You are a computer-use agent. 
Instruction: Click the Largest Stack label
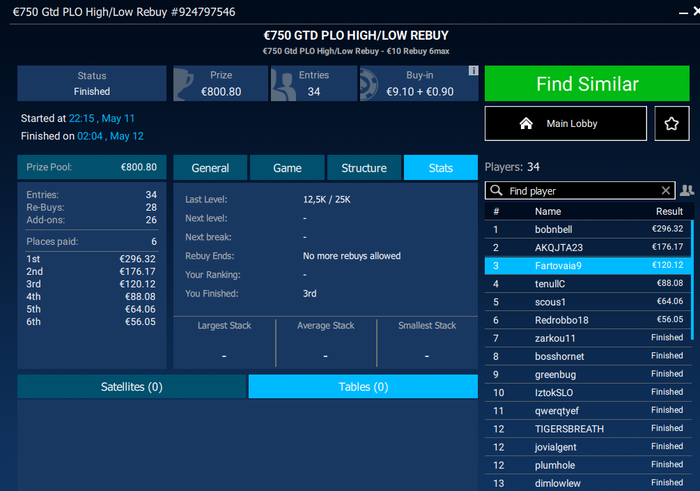pyautogui.click(x=224, y=325)
